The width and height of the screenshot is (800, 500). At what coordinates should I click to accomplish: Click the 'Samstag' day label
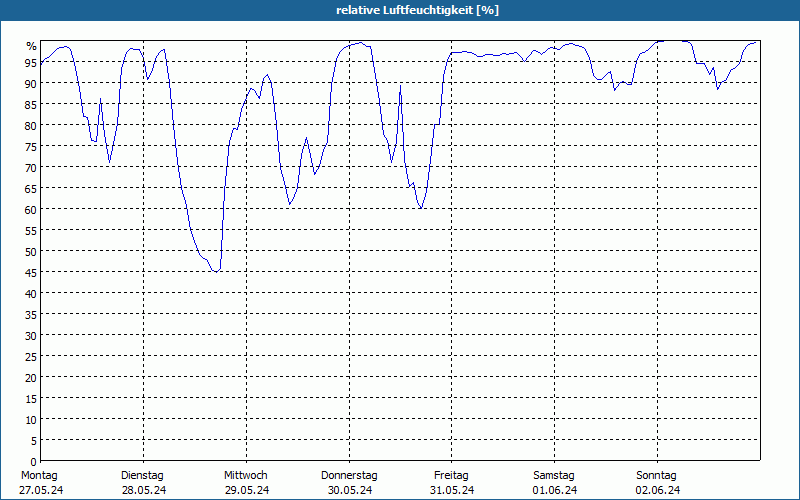[554, 475]
